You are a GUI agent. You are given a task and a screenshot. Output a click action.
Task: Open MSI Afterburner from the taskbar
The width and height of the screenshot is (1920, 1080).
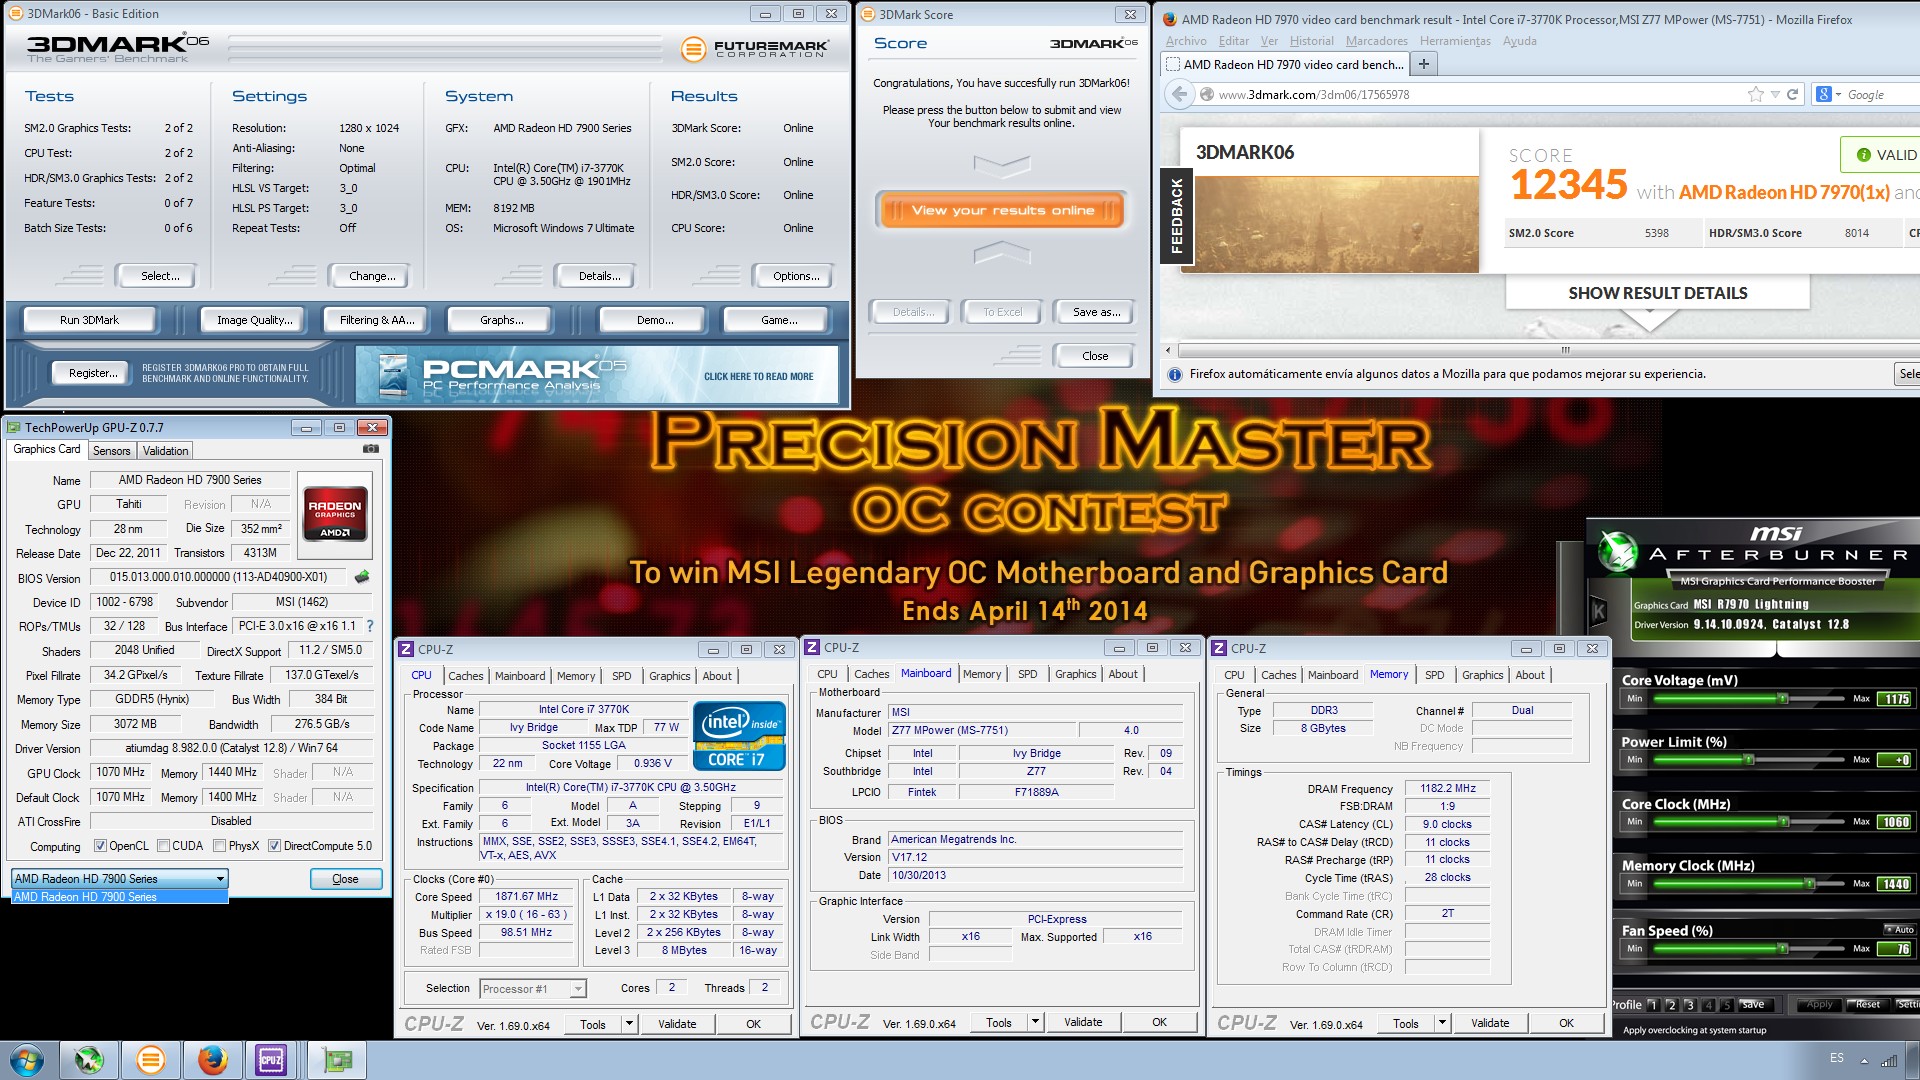90,1060
